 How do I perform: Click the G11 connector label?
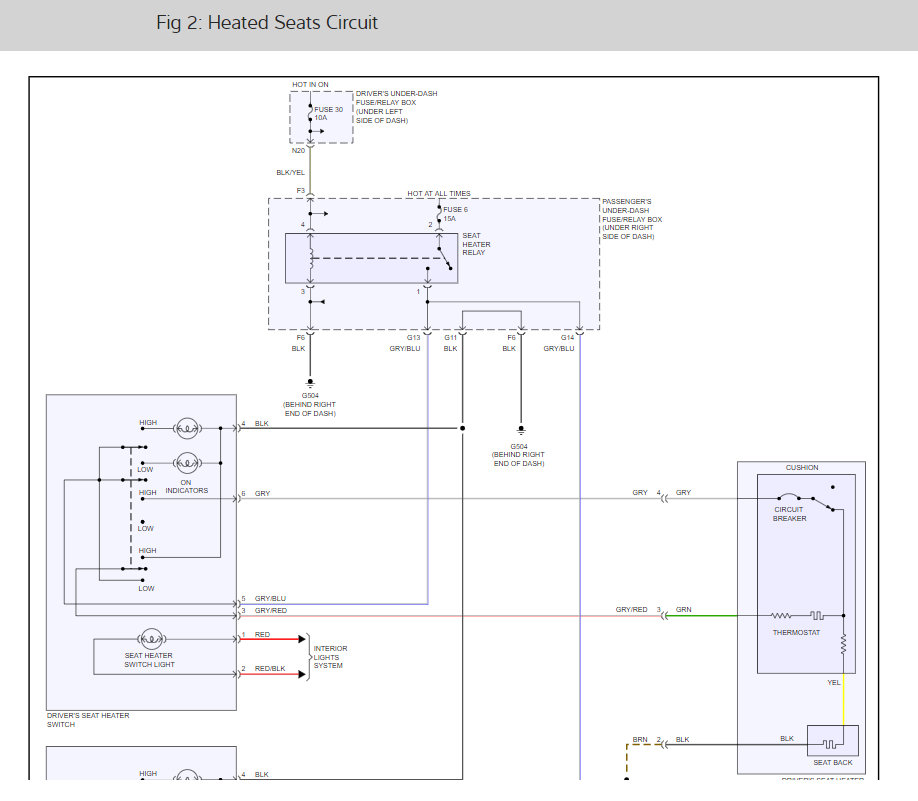tap(450, 337)
